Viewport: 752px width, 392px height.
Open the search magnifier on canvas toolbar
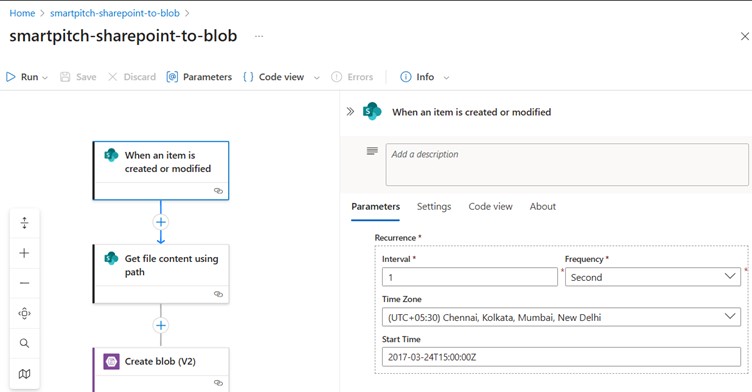[x=24, y=343]
